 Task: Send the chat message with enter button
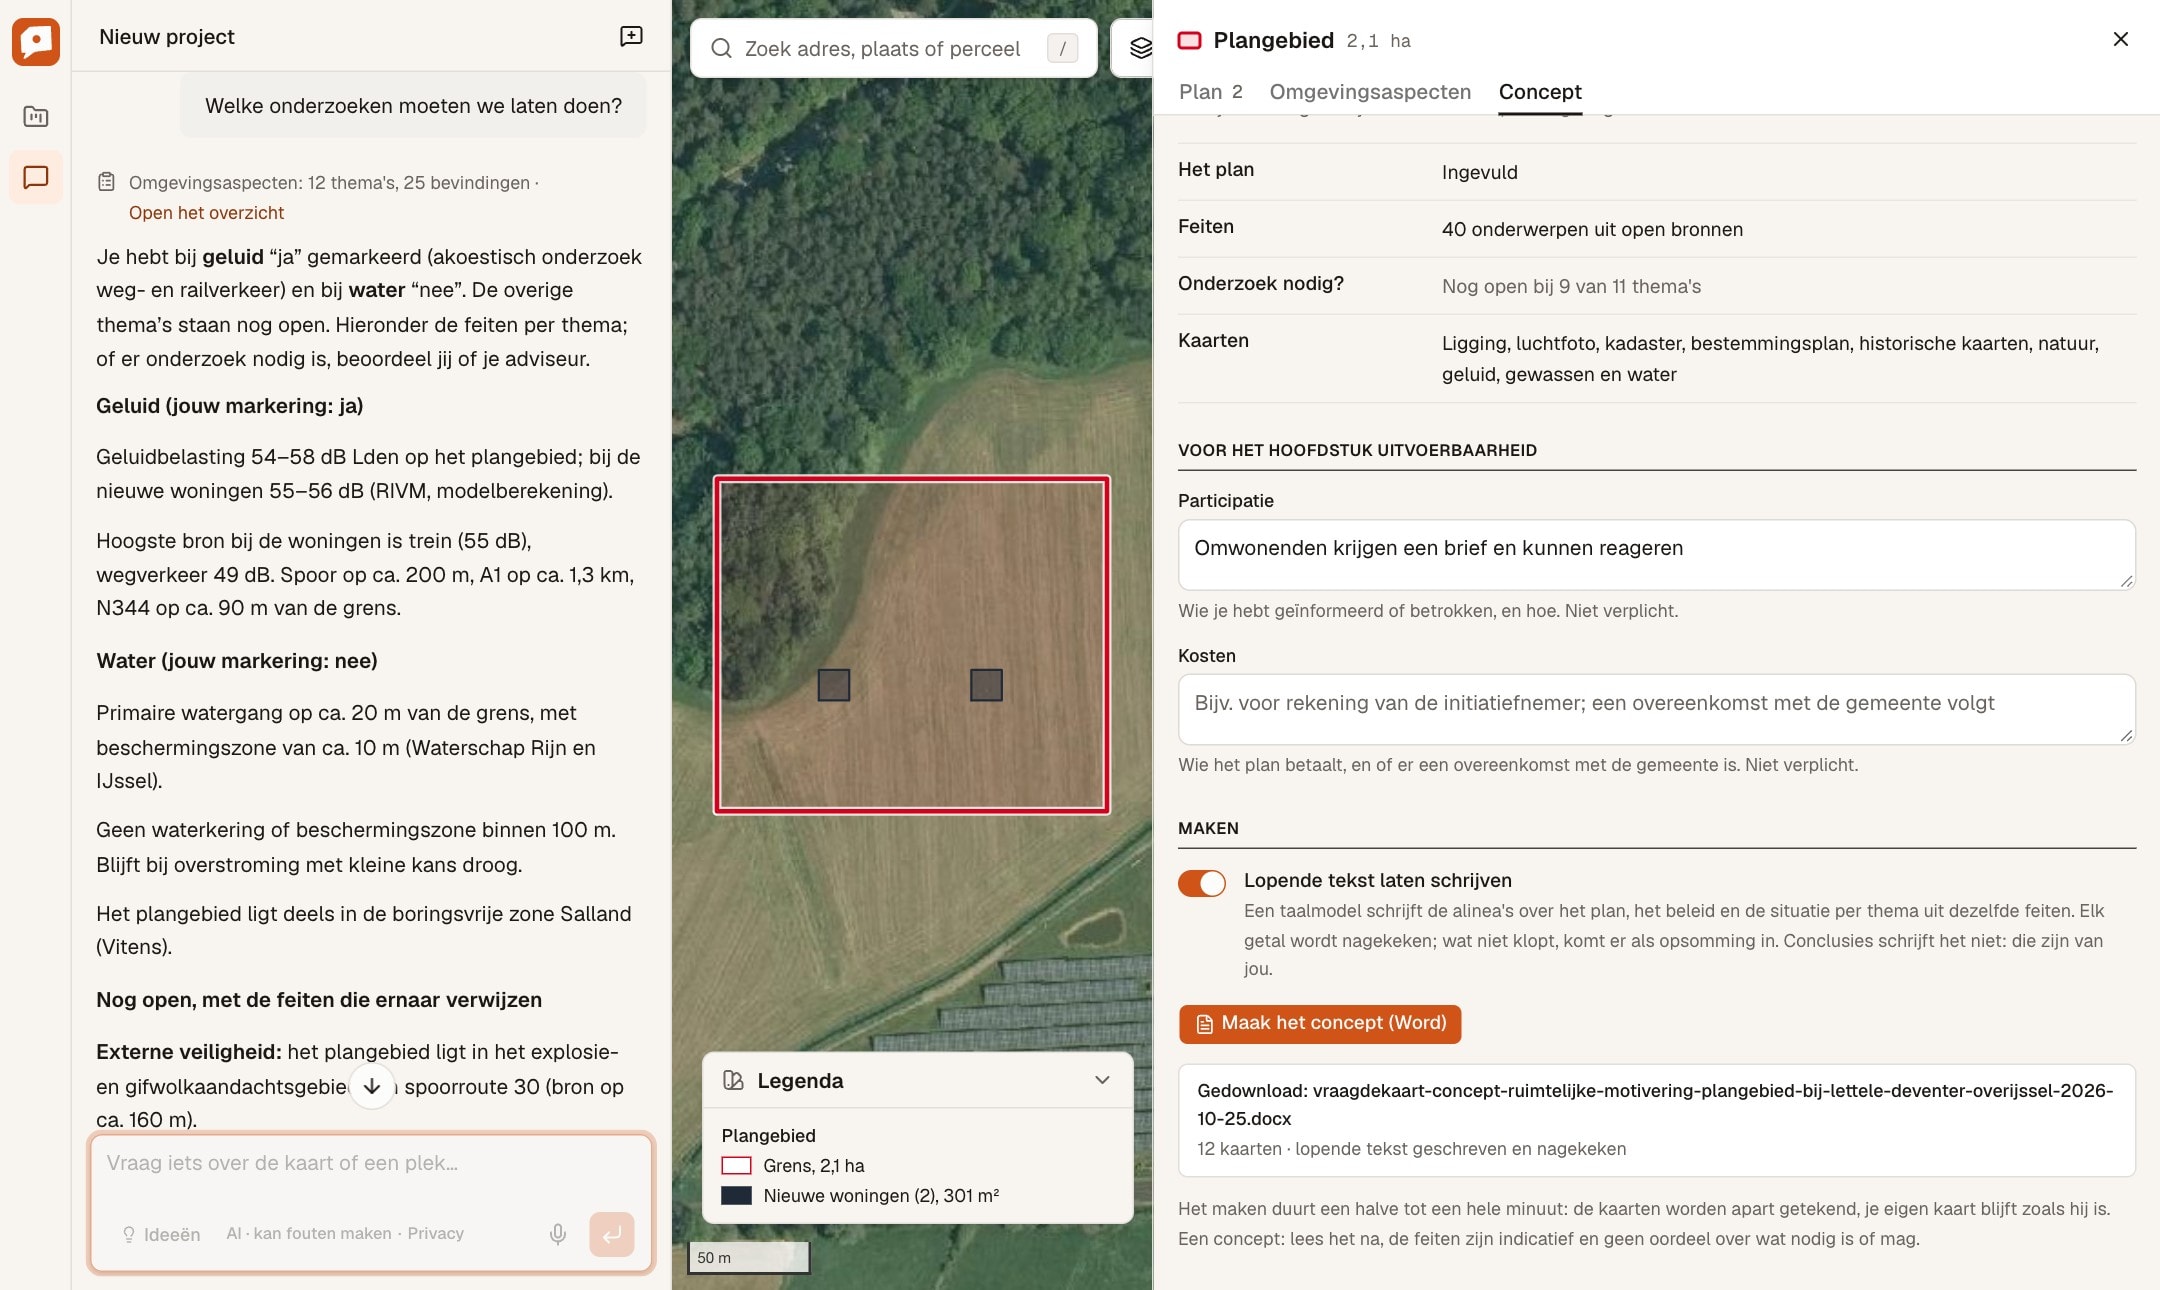[x=612, y=1234]
